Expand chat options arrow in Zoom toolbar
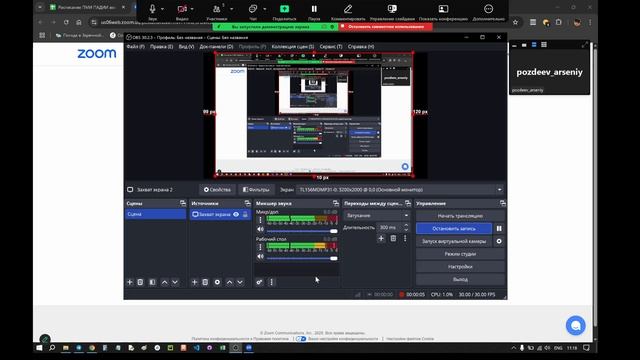 point(264,9)
